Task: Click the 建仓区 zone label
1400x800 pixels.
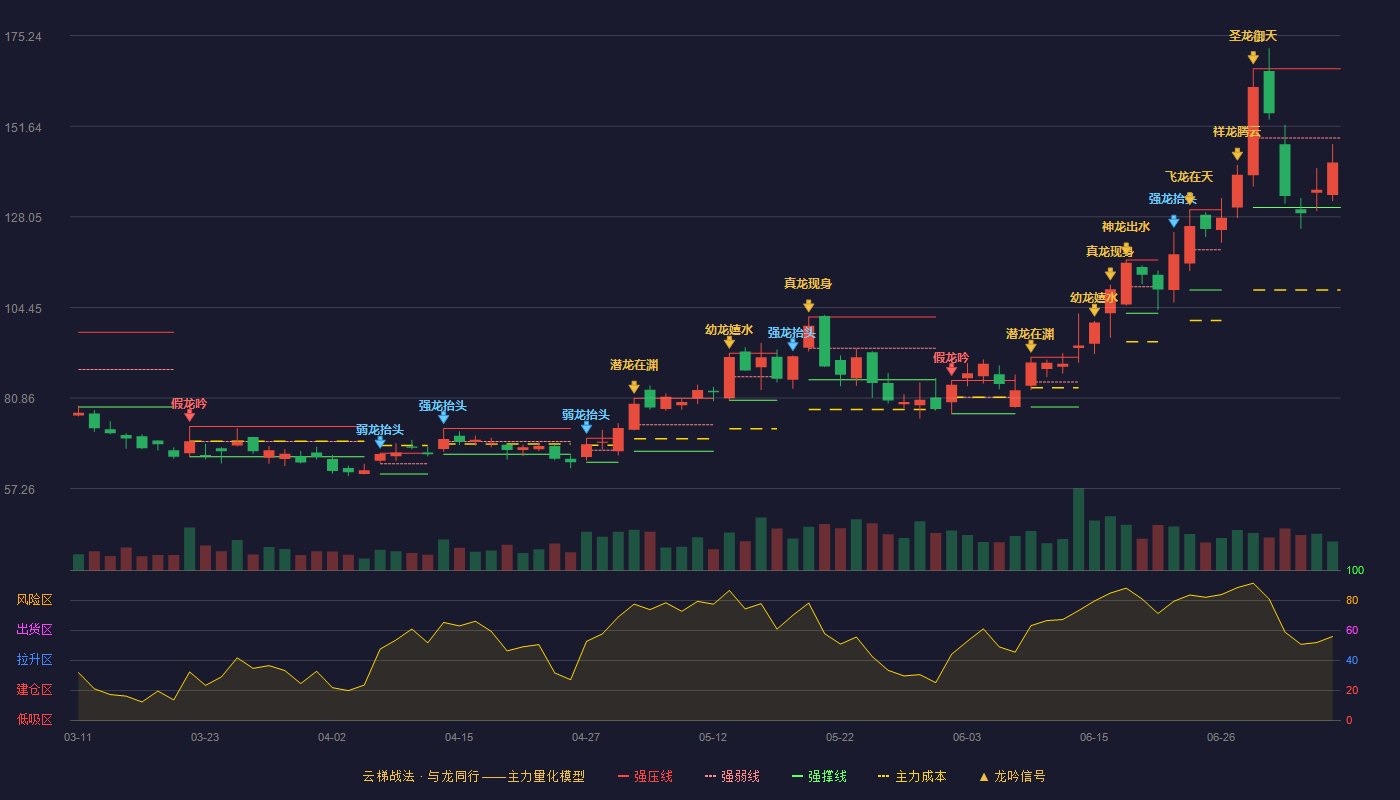Action: (34, 690)
